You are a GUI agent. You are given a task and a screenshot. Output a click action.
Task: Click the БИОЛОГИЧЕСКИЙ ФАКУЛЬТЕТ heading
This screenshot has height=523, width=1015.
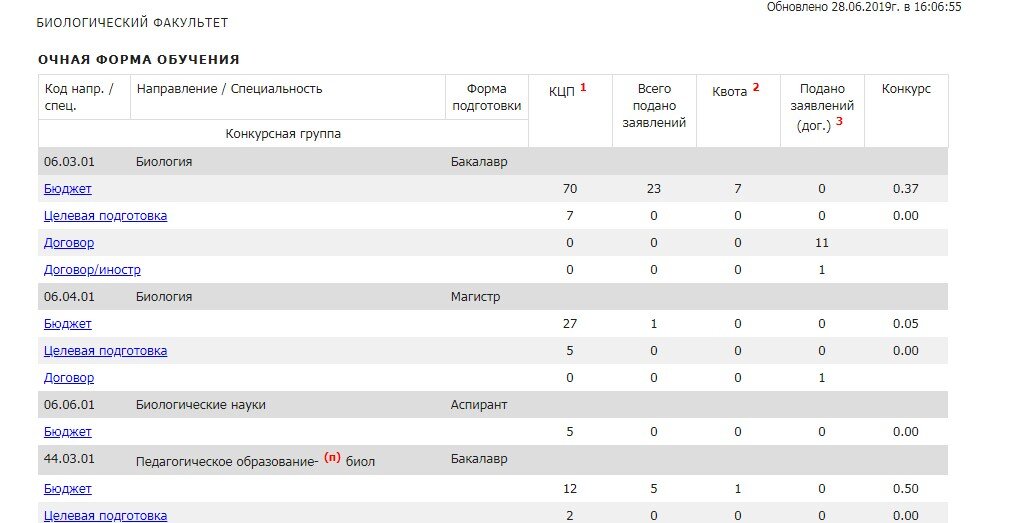[133, 23]
